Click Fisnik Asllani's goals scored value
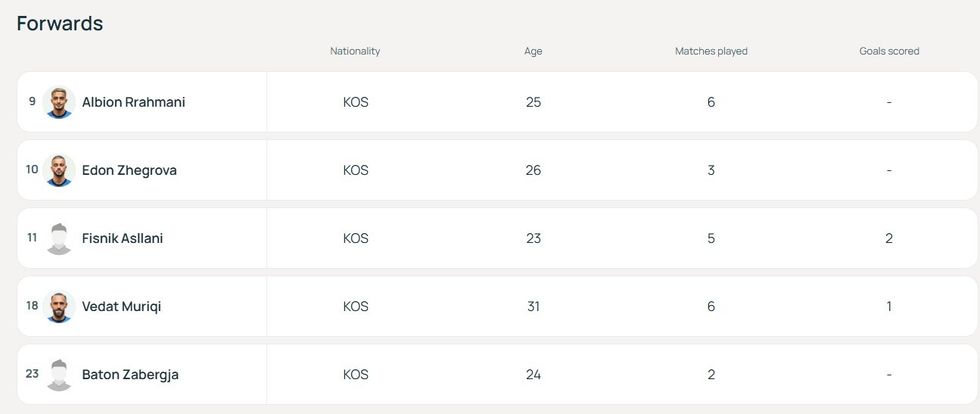 click(889, 238)
